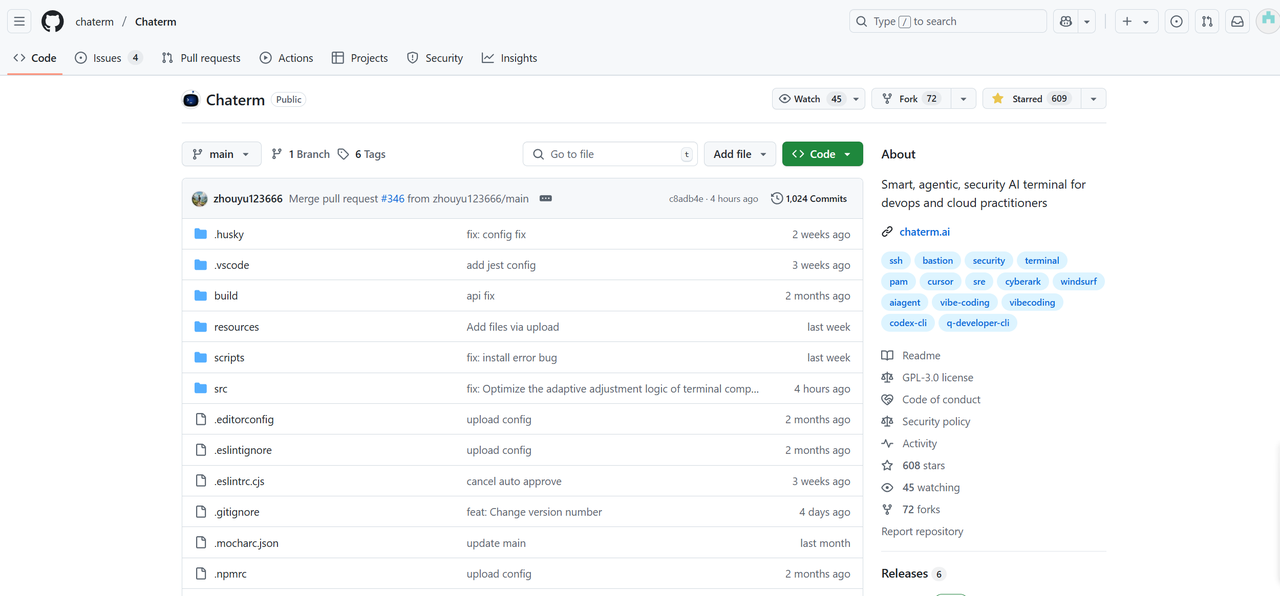Switch to the Actions tab

[x=286, y=58]
